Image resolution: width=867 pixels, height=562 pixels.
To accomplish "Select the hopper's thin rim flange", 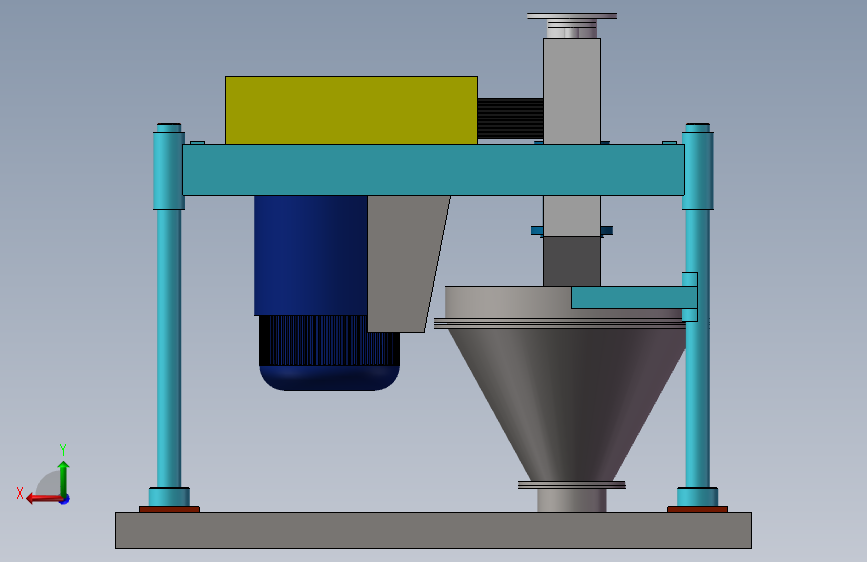I will pyautogui.click(x=560, y=324).
